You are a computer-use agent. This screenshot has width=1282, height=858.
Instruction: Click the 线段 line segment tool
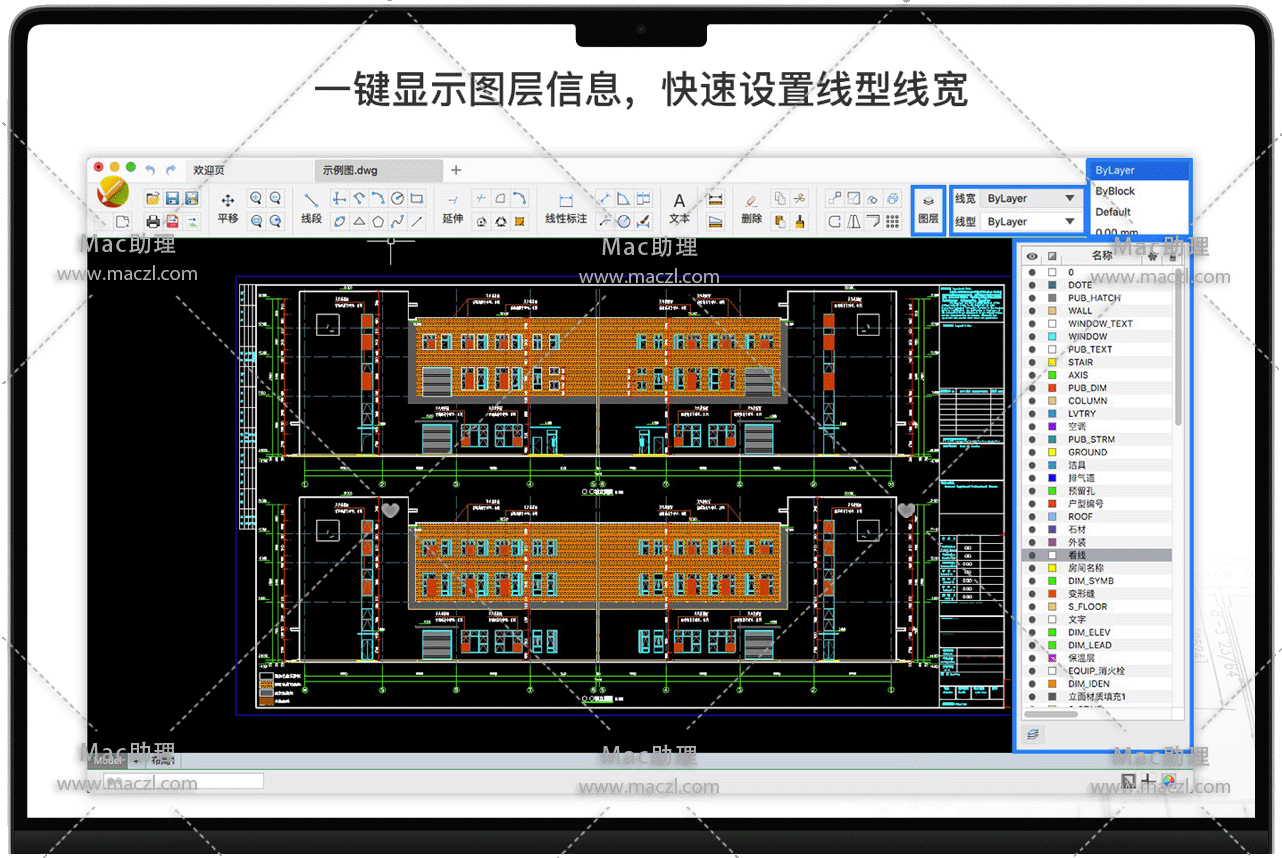click(x=311, y=207)
